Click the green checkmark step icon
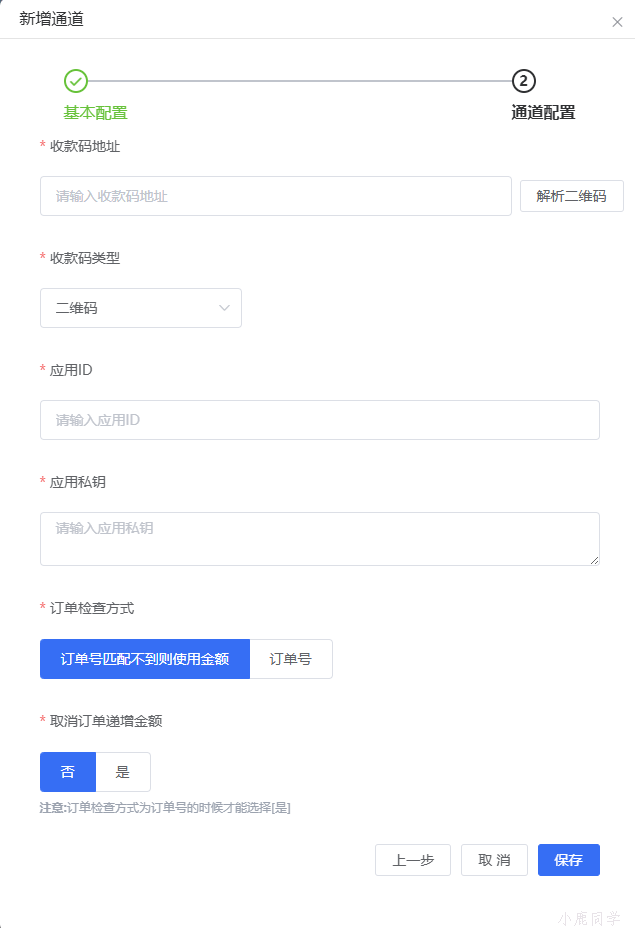 click(76, 81)
